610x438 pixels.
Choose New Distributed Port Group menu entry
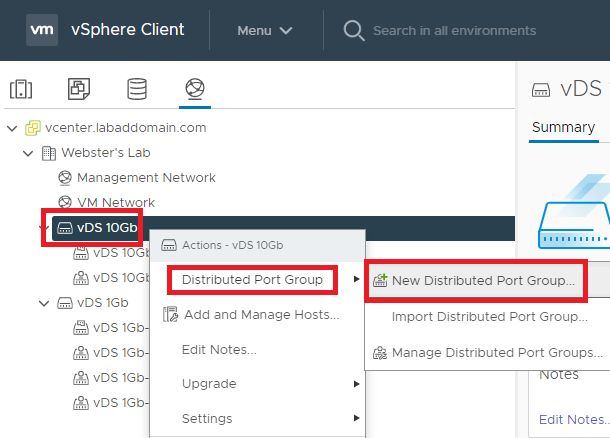point(482,281)
